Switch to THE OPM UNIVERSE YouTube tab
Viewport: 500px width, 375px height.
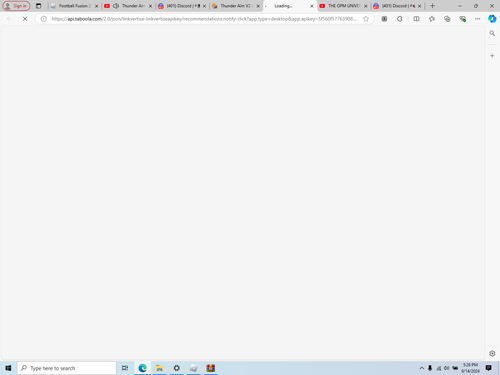pos(343,6)
